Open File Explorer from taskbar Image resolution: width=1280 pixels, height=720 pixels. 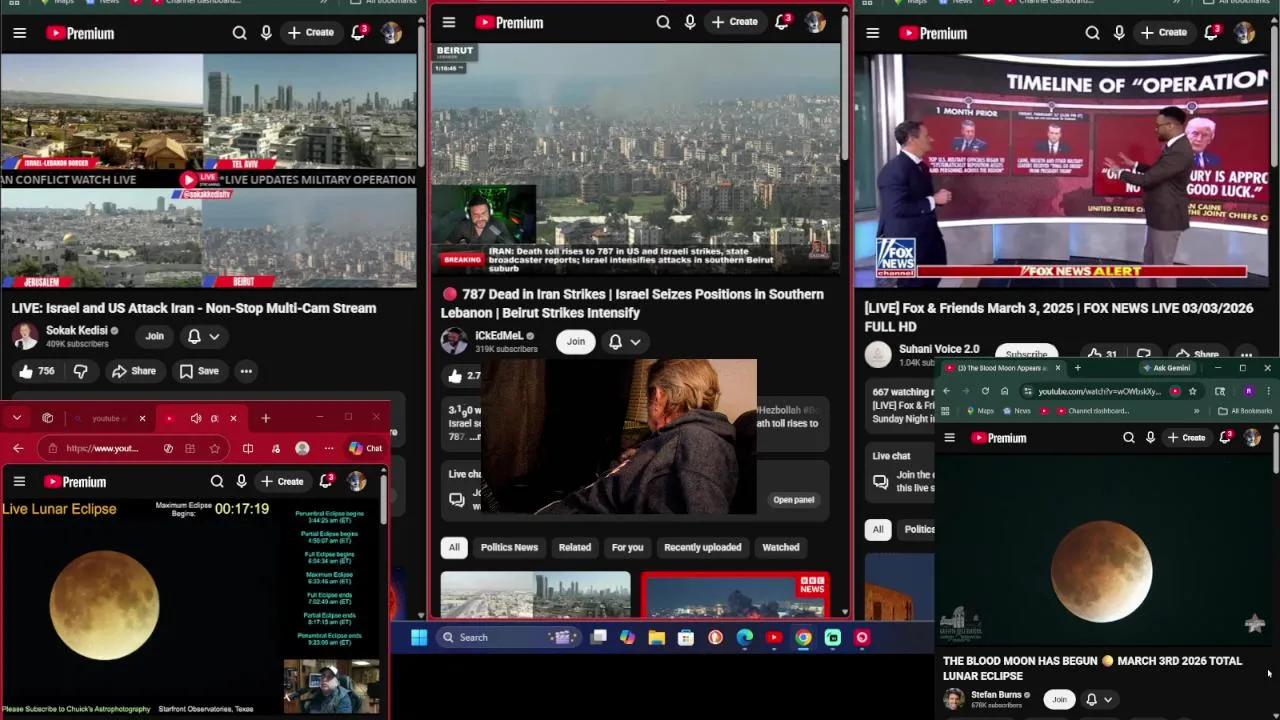click(x=656, y=637)
